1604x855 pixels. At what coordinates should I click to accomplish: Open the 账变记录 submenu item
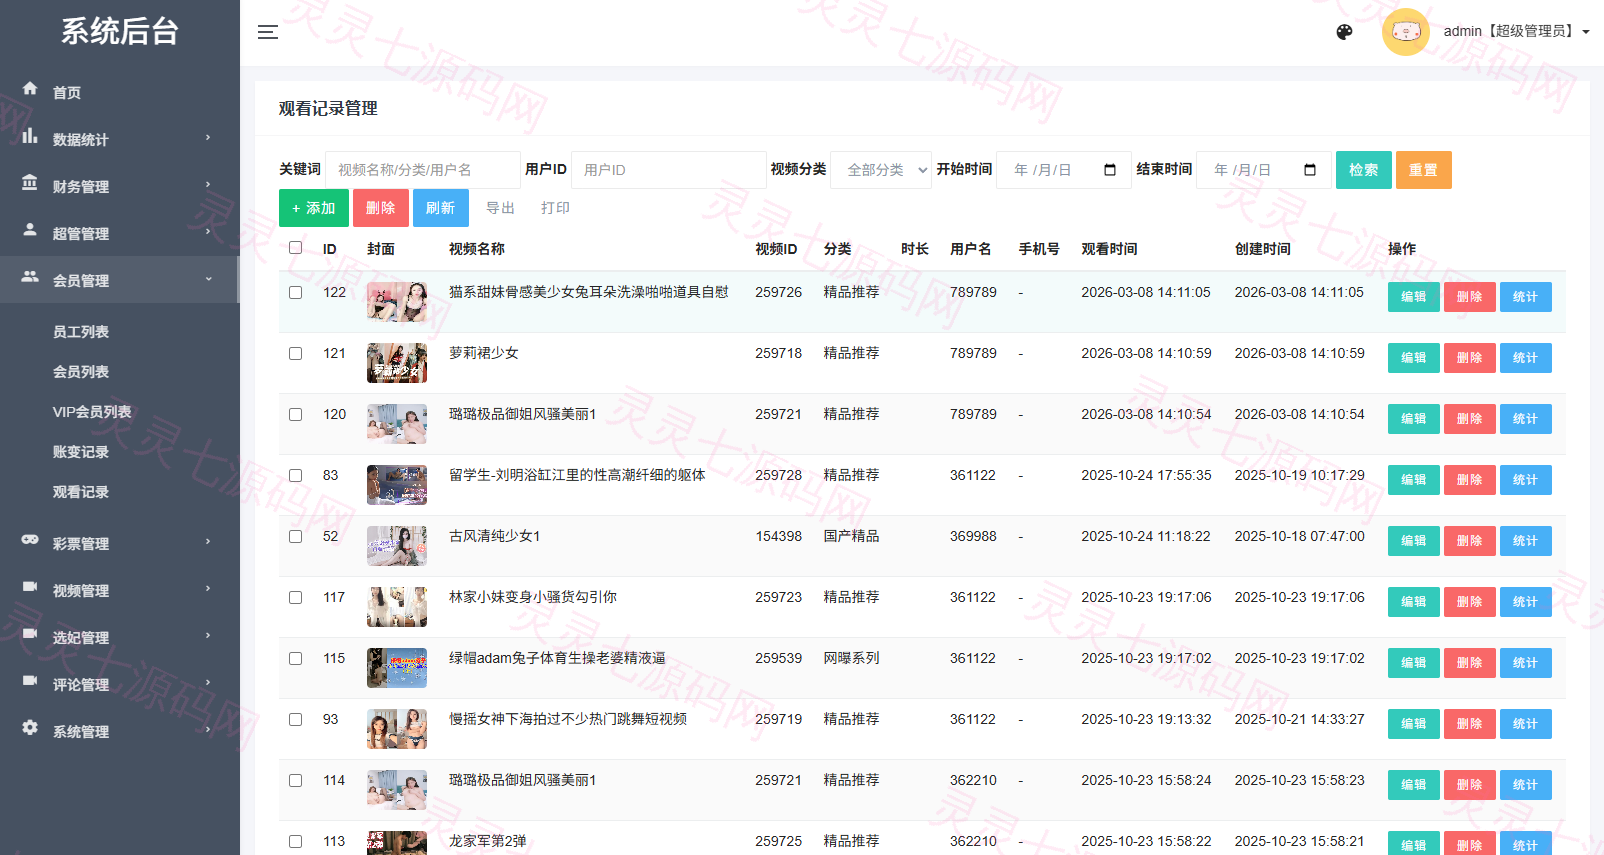coord(81,452)
